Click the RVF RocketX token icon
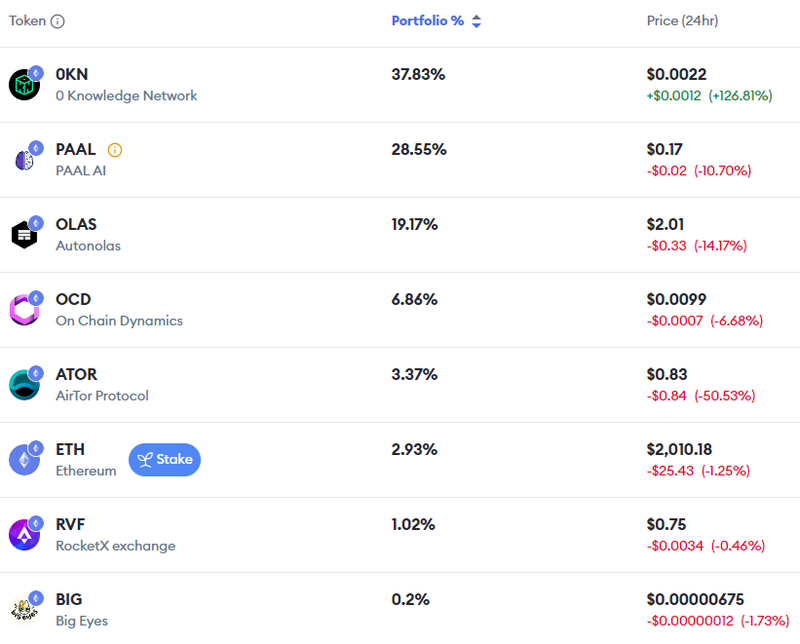 click(x=24, y=535)
